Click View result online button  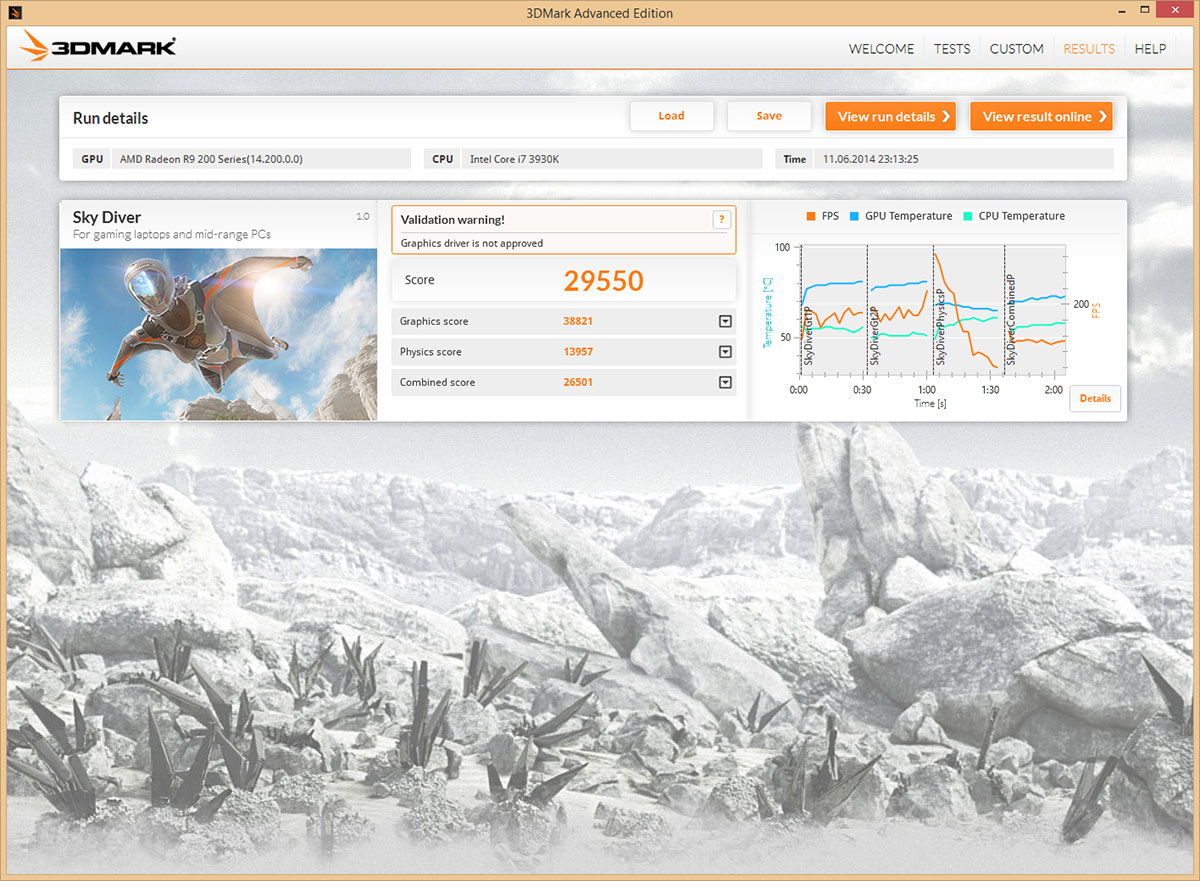click(x=1041, y=116)
